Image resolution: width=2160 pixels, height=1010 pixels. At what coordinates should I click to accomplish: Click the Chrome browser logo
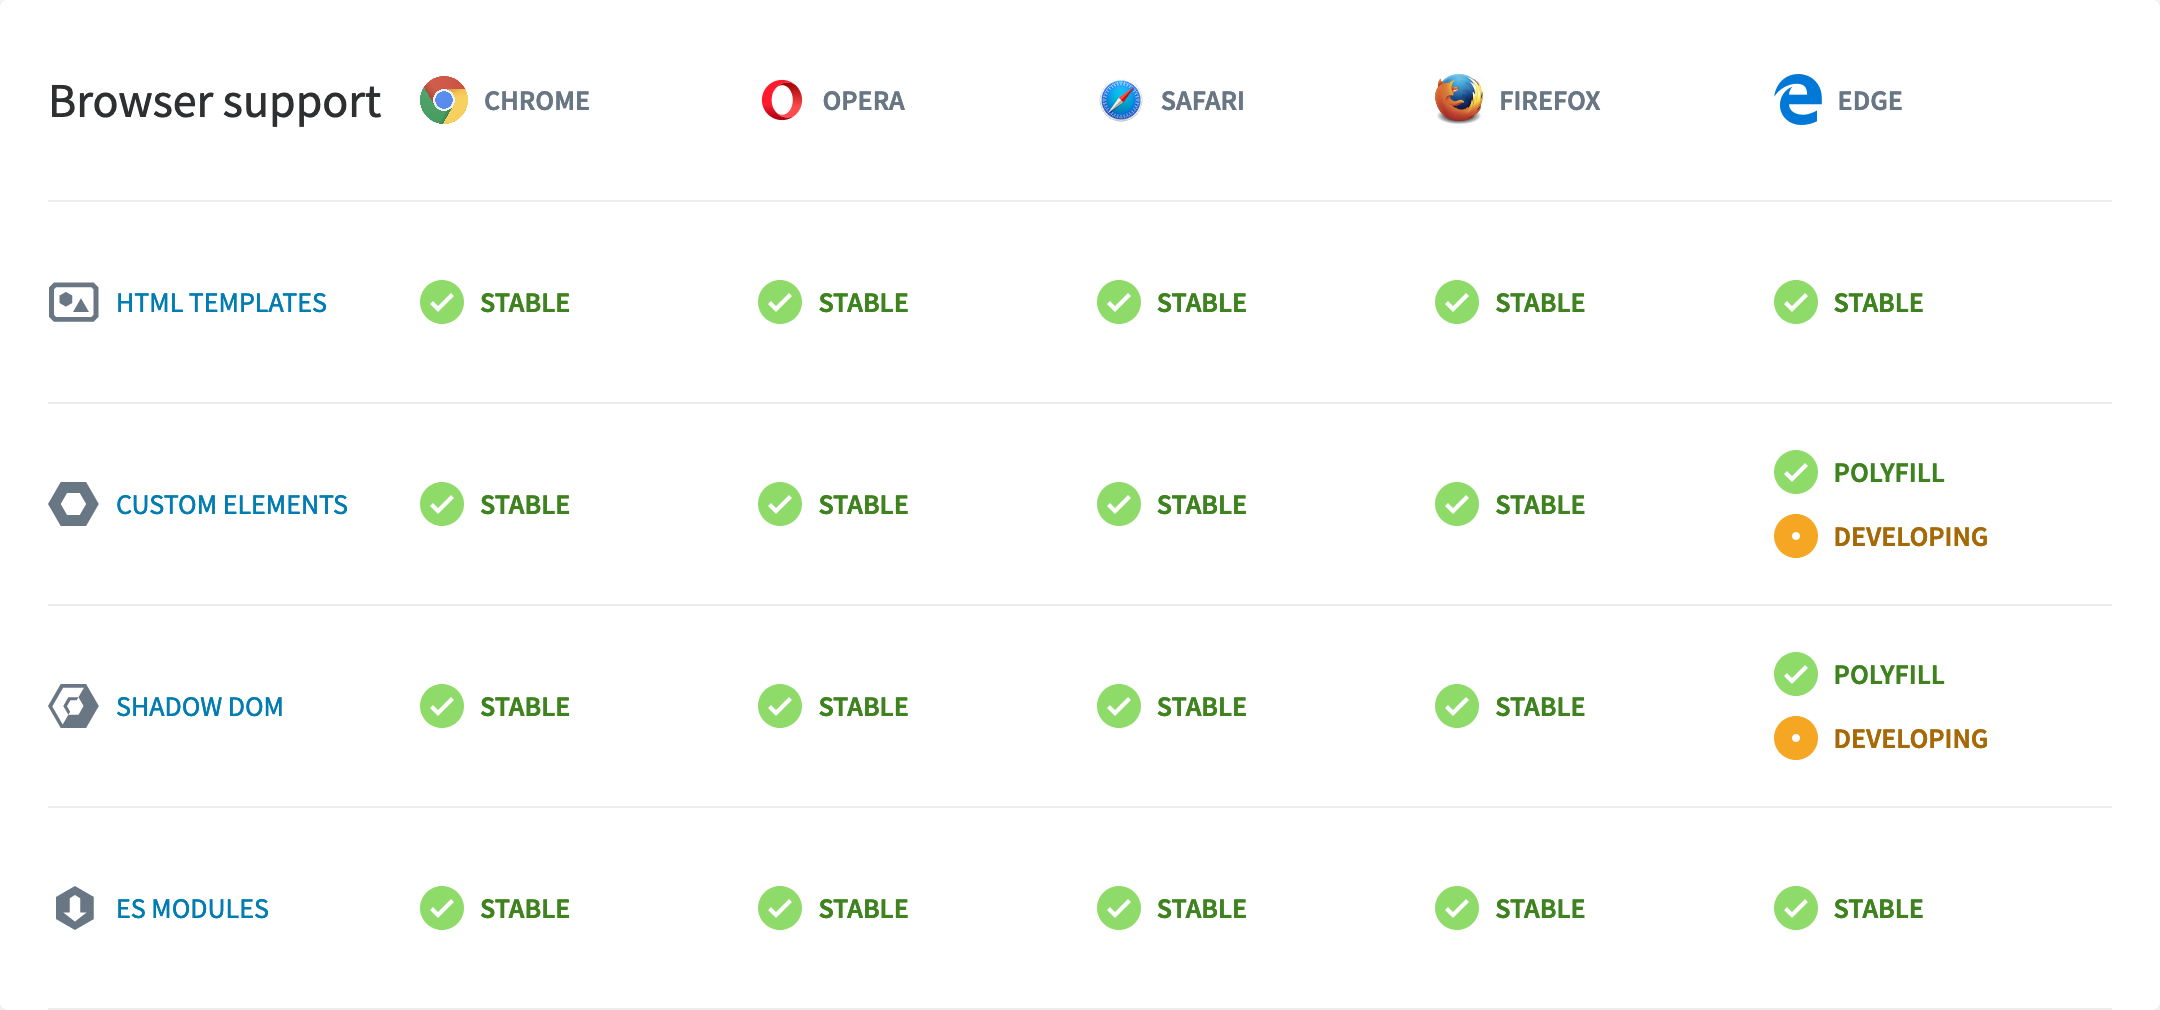(x=443, y=100)
